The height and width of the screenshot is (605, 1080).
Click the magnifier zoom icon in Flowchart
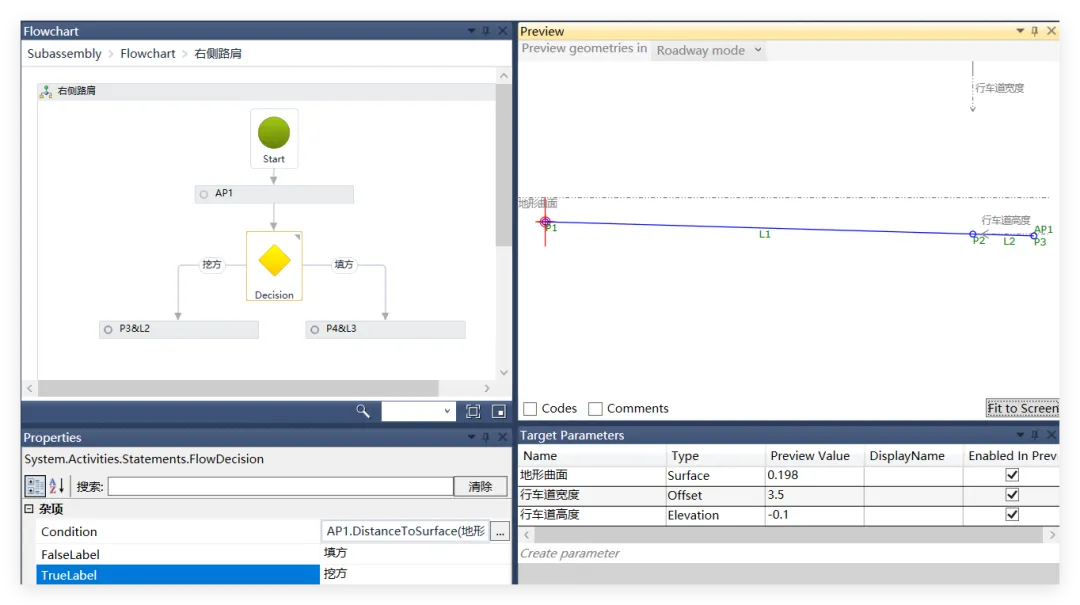coord(362,411)
